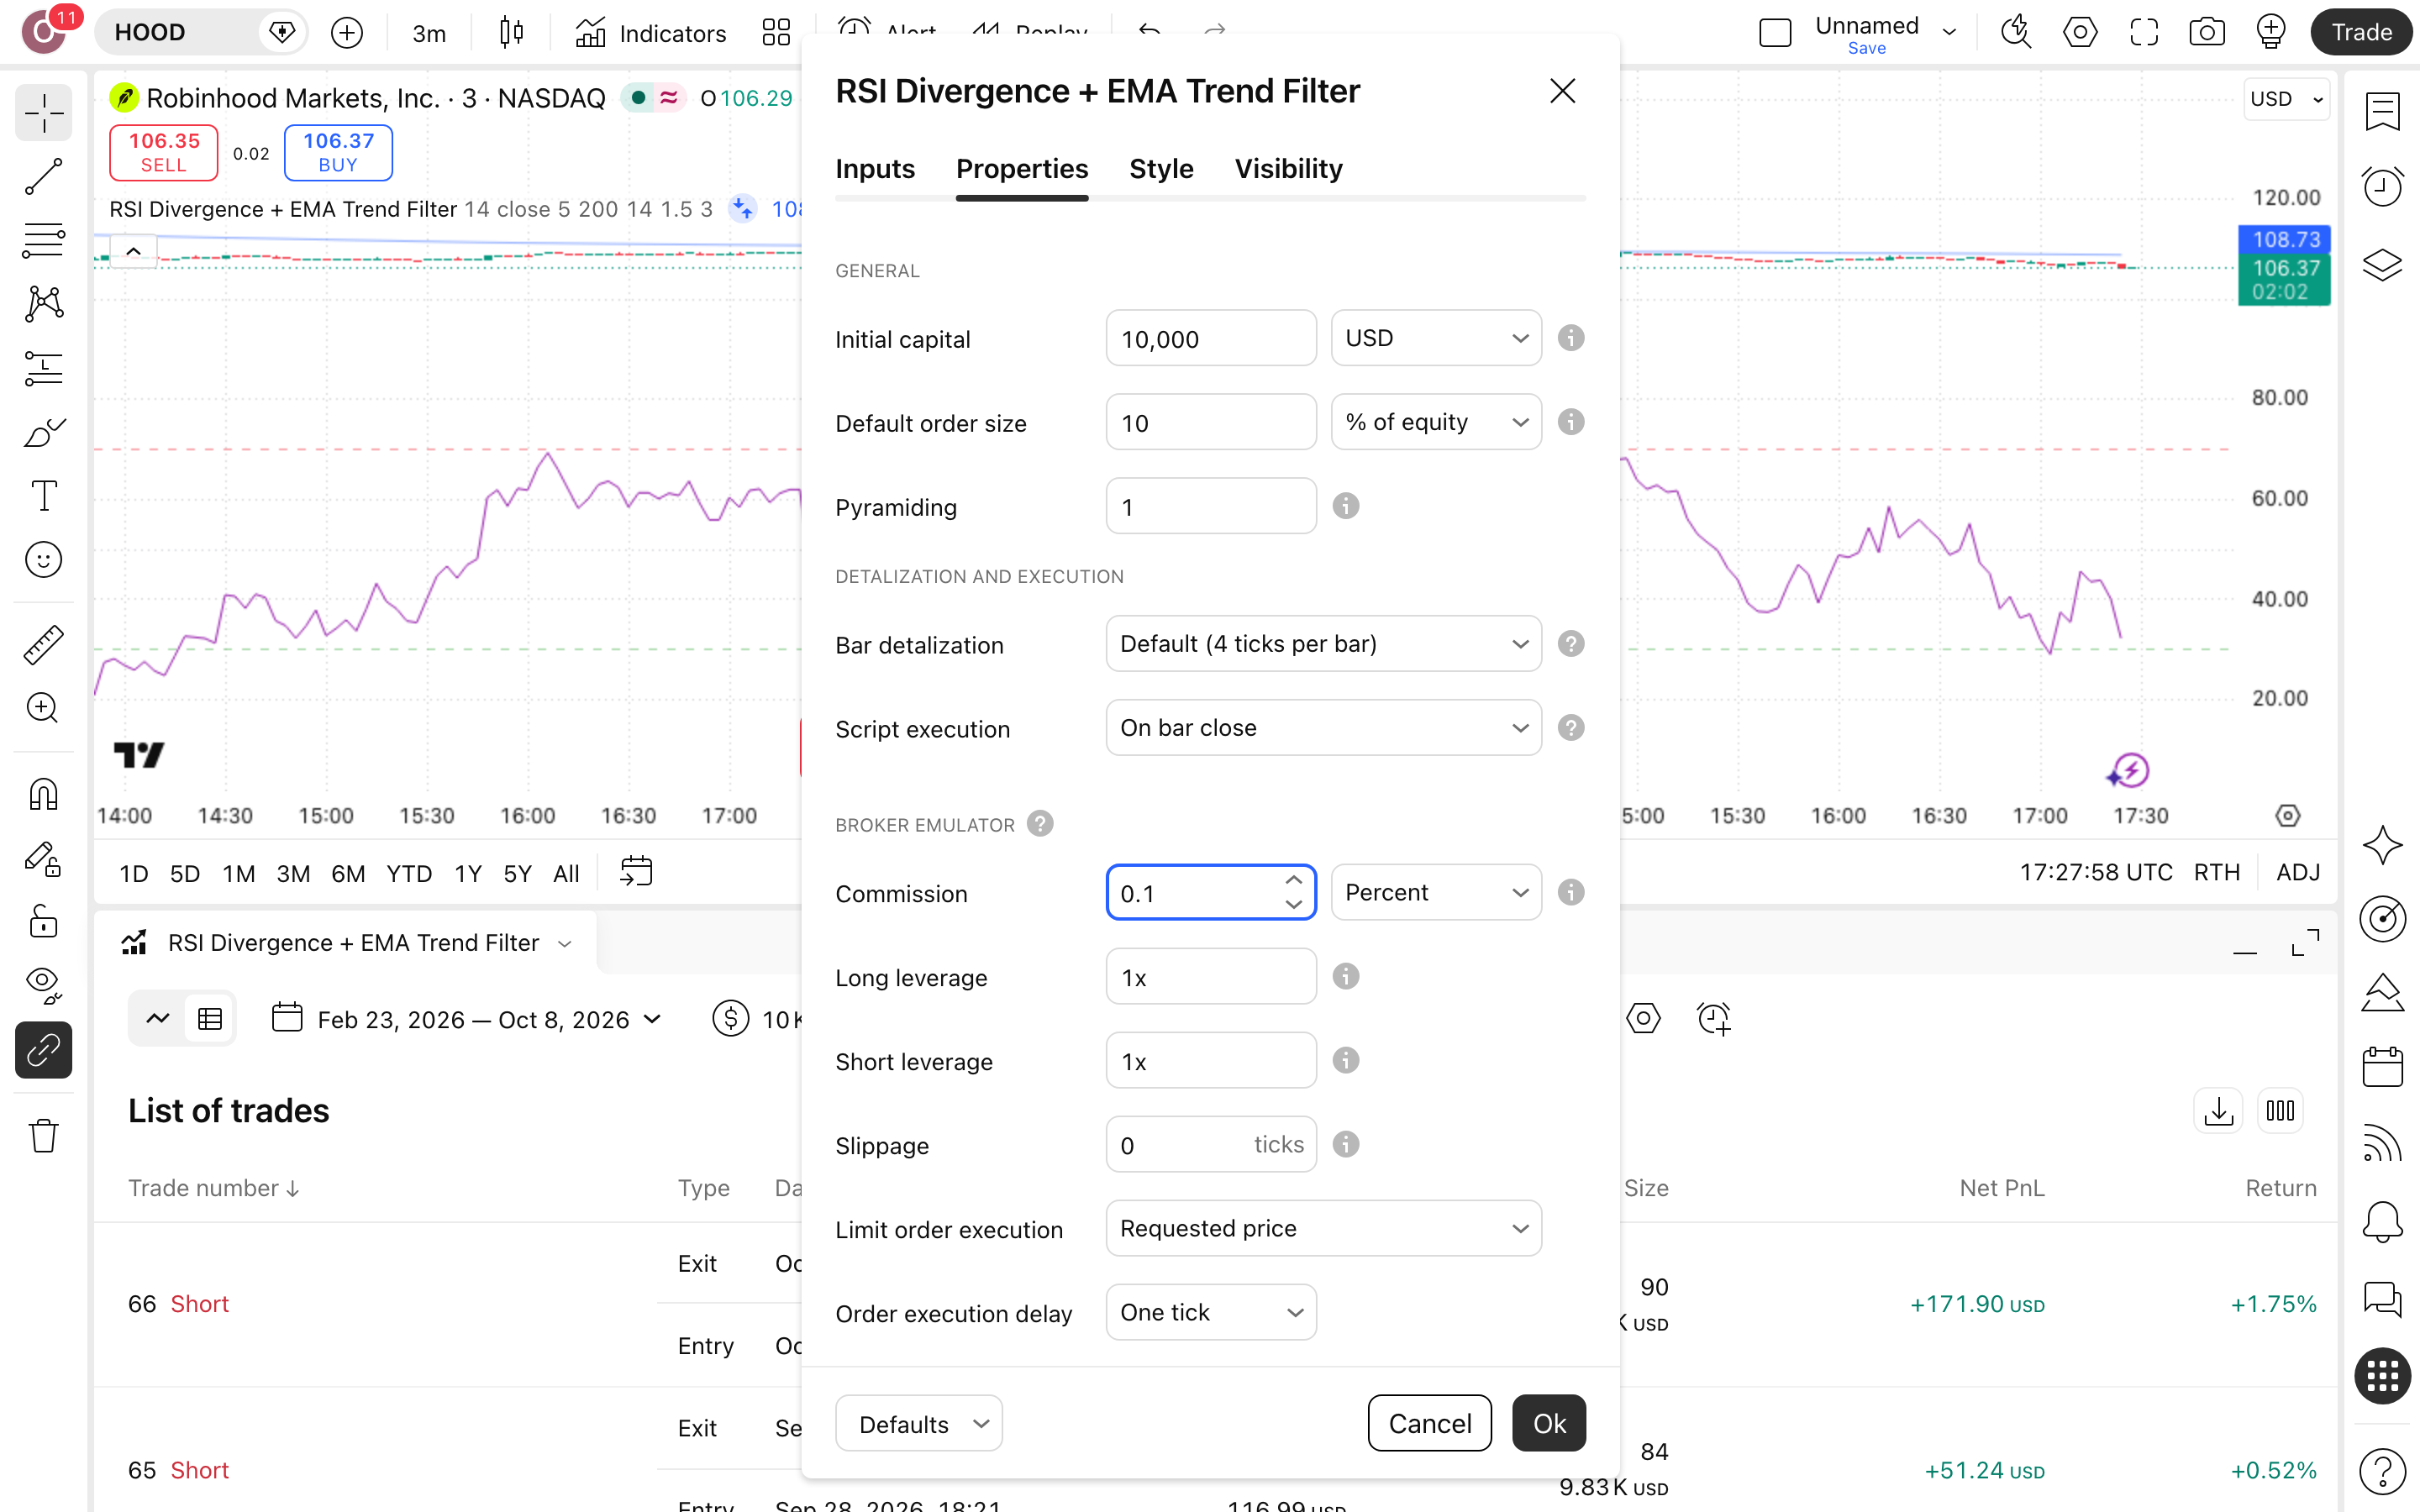Open Initial capital currency USD dropdown
The height and width of the screenshot is (1512, 2420).
click(1436, 338)
